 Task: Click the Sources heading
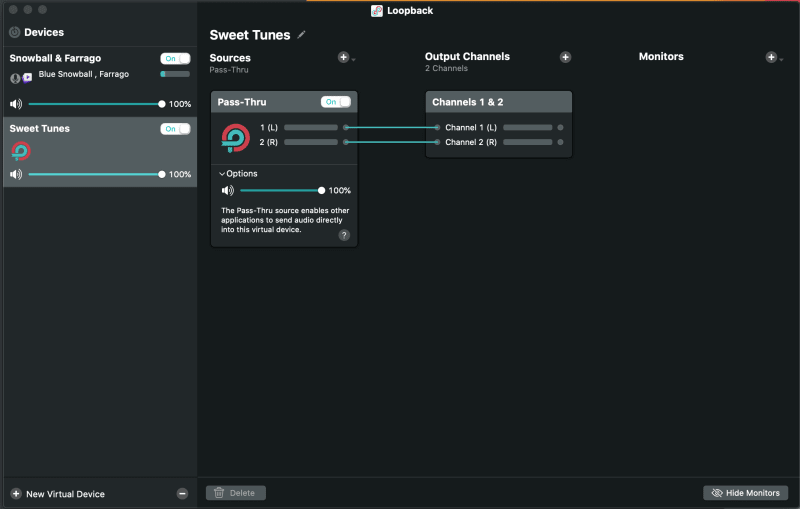pyautogui.click(x=230, y=58)
